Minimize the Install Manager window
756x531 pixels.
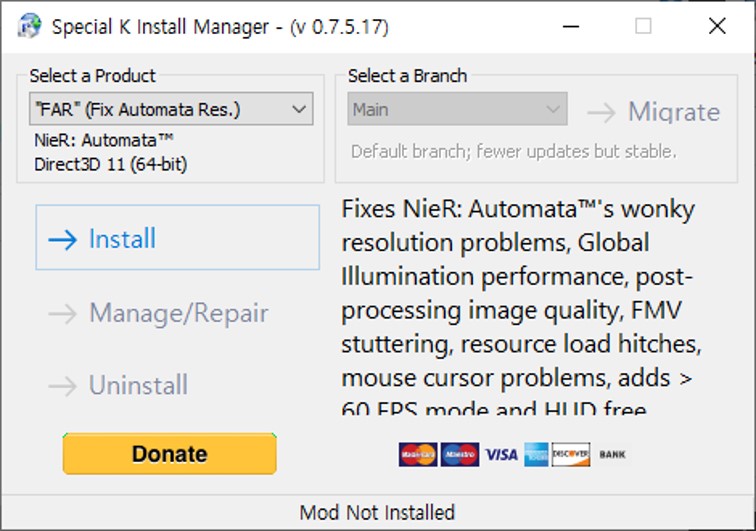tap(571, 26)
